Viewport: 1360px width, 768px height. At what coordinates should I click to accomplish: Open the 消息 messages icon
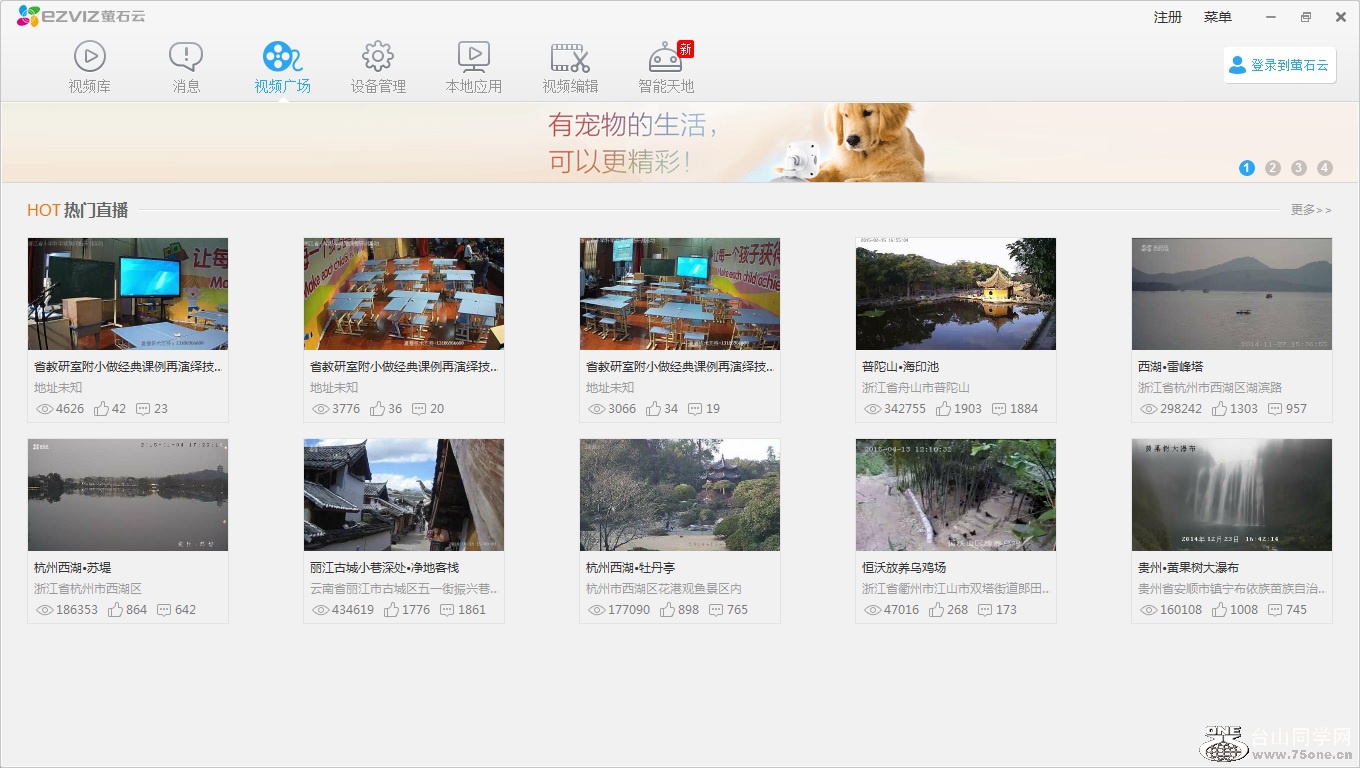click(186, 57)
